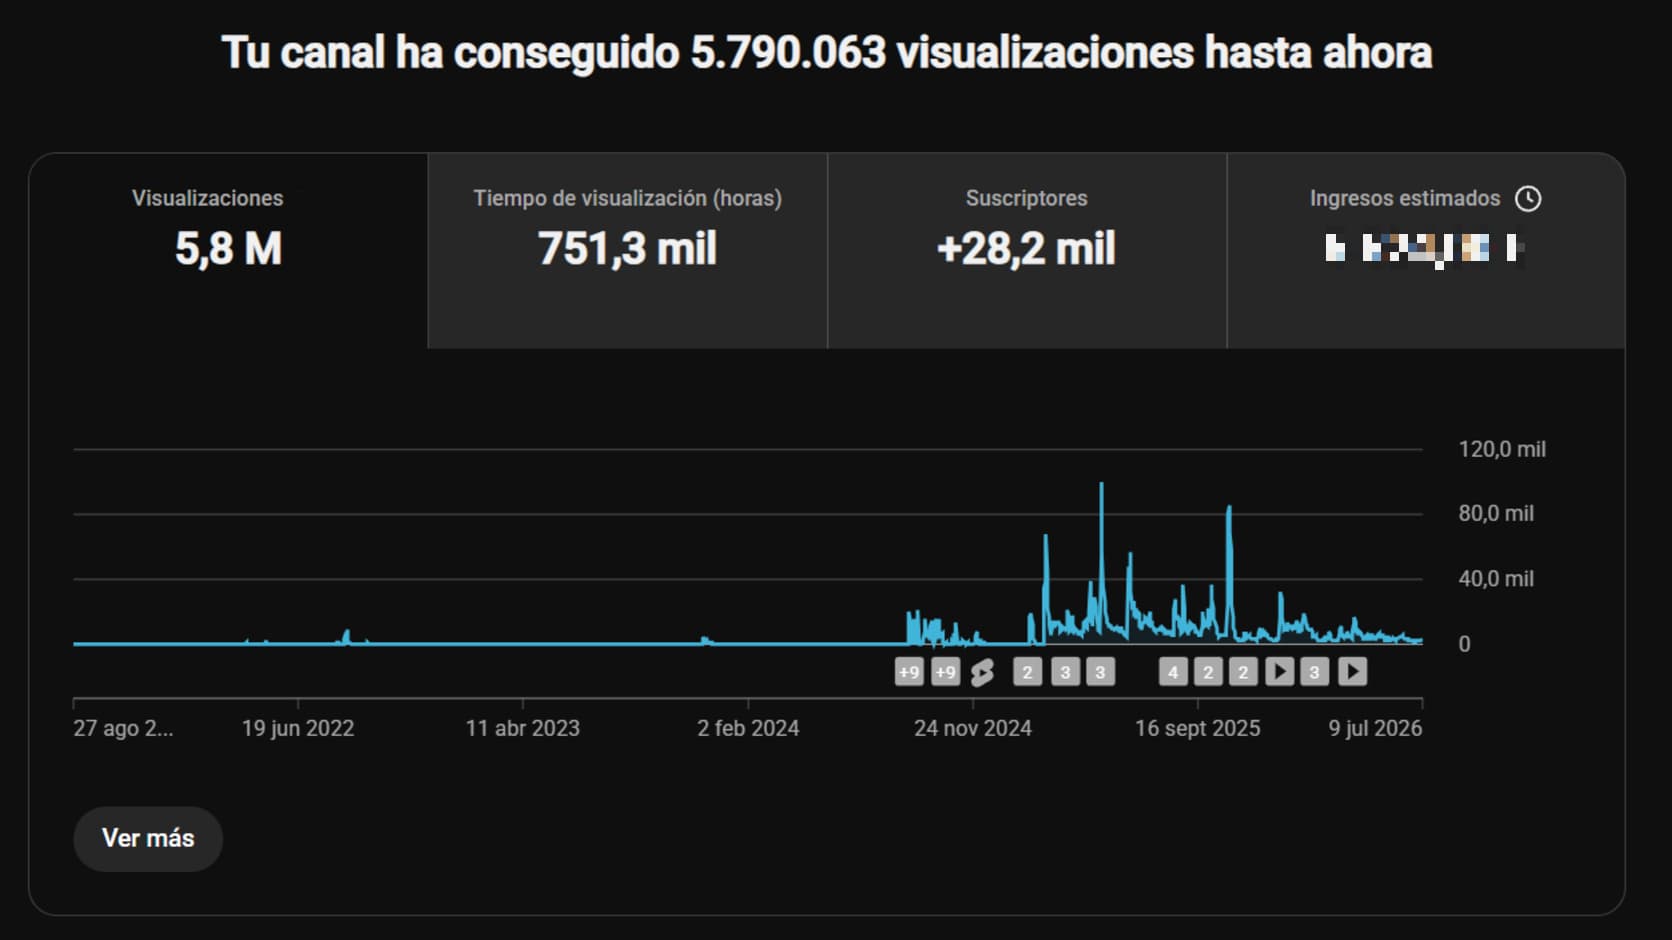1672x940 pixels.
Task: Click the 24 nov 2024 axis label
Action: [x=972, y=728]
